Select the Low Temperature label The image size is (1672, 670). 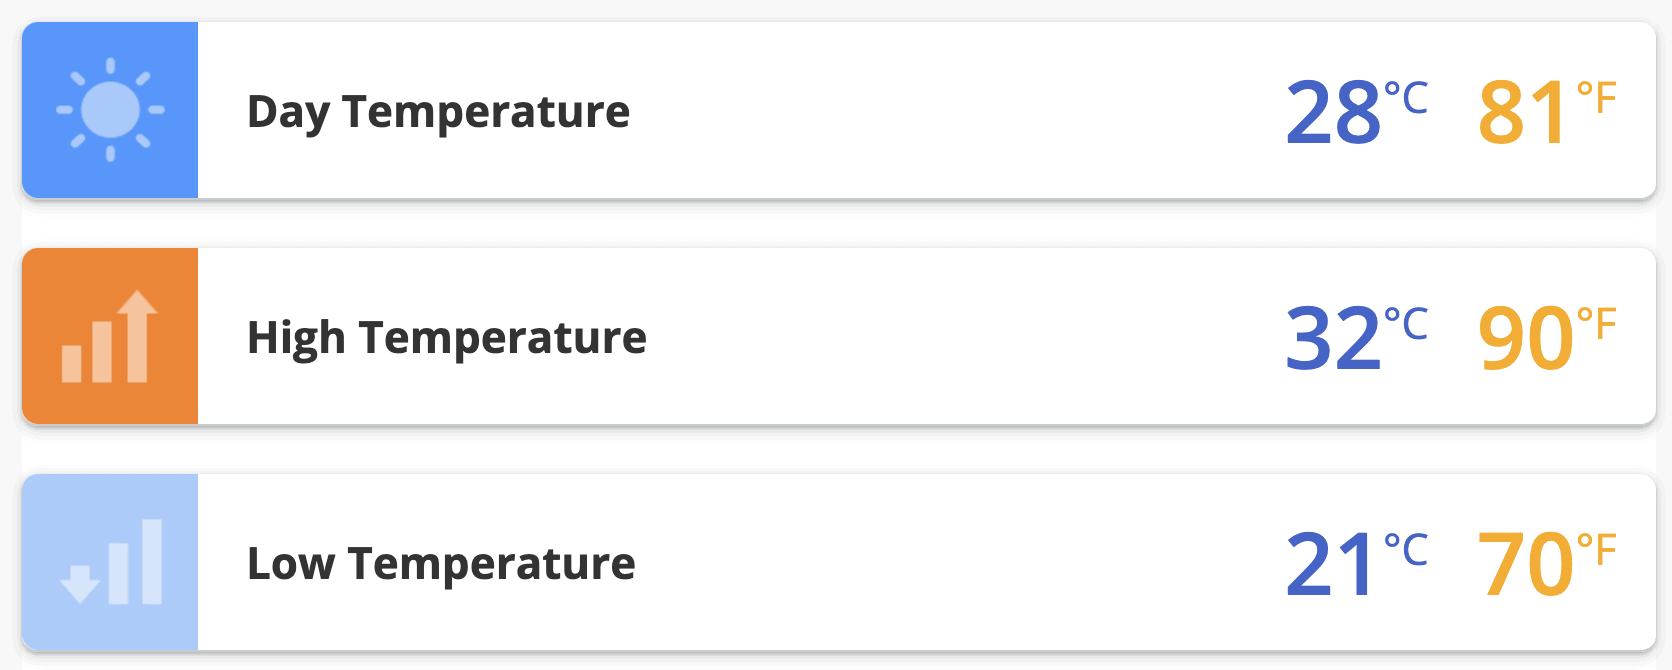441,564
